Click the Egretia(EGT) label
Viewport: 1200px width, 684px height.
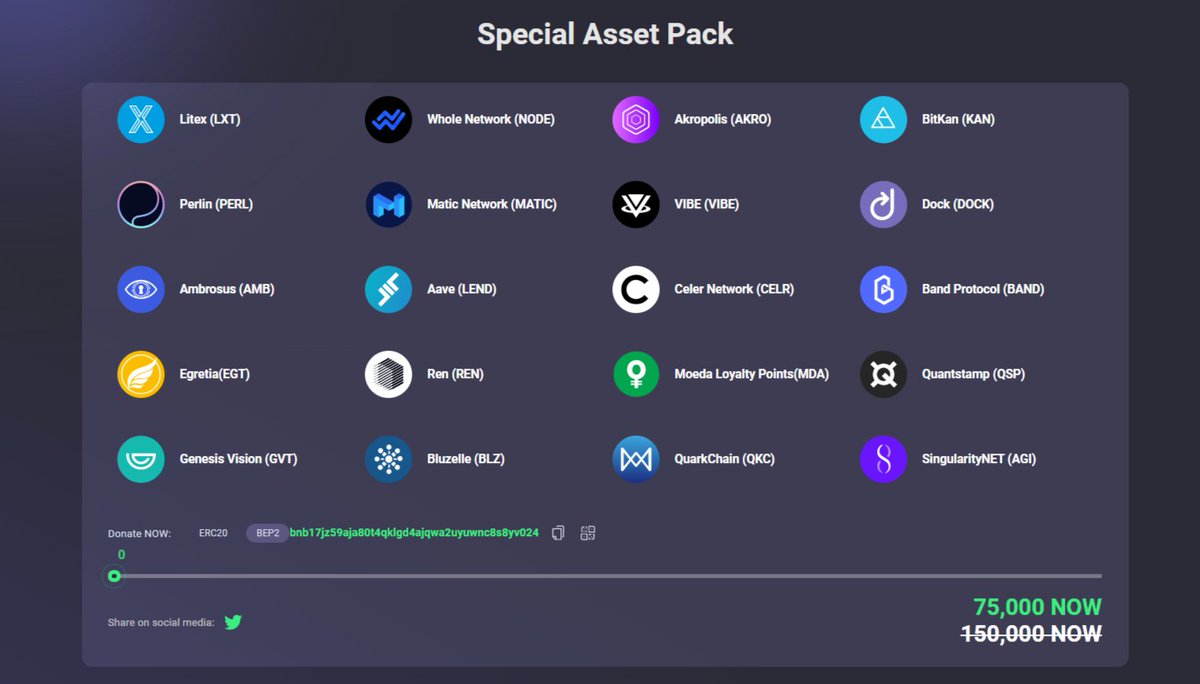point(215,374)
